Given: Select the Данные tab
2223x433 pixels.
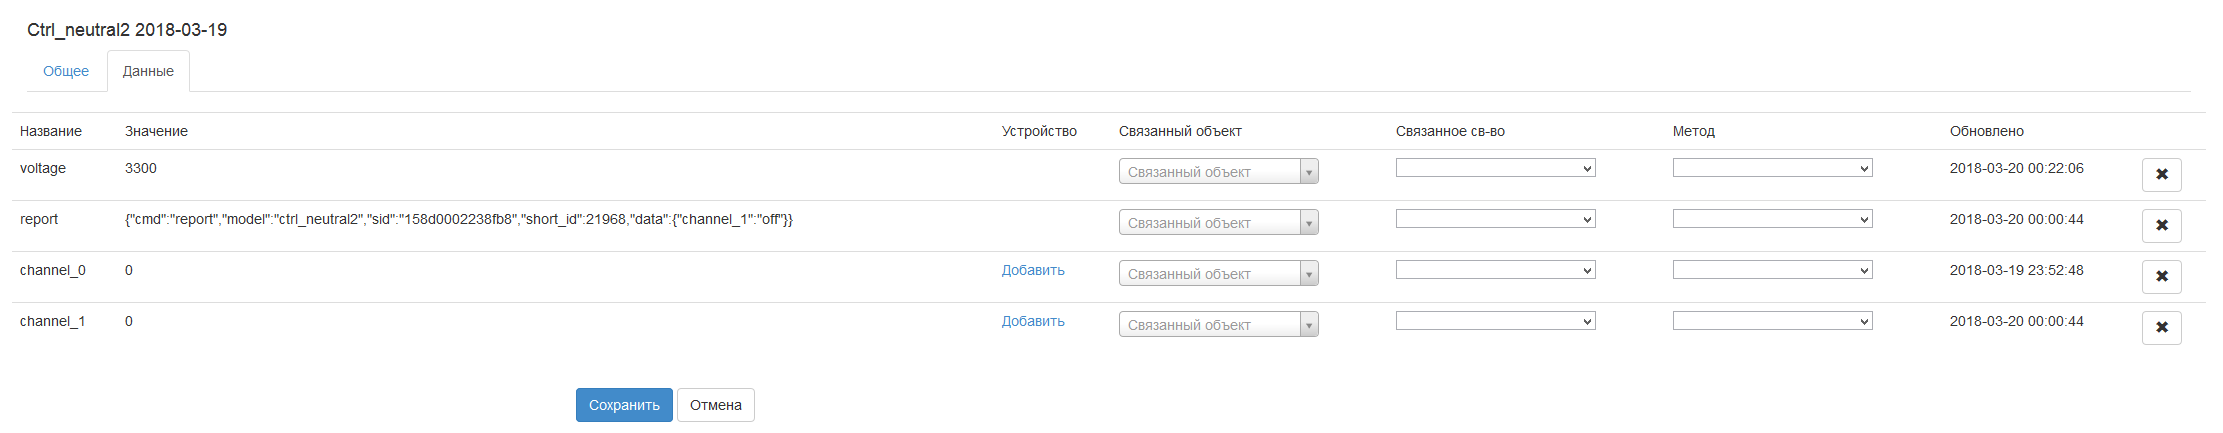Looking at the screenshot, I should pos(148,71).
